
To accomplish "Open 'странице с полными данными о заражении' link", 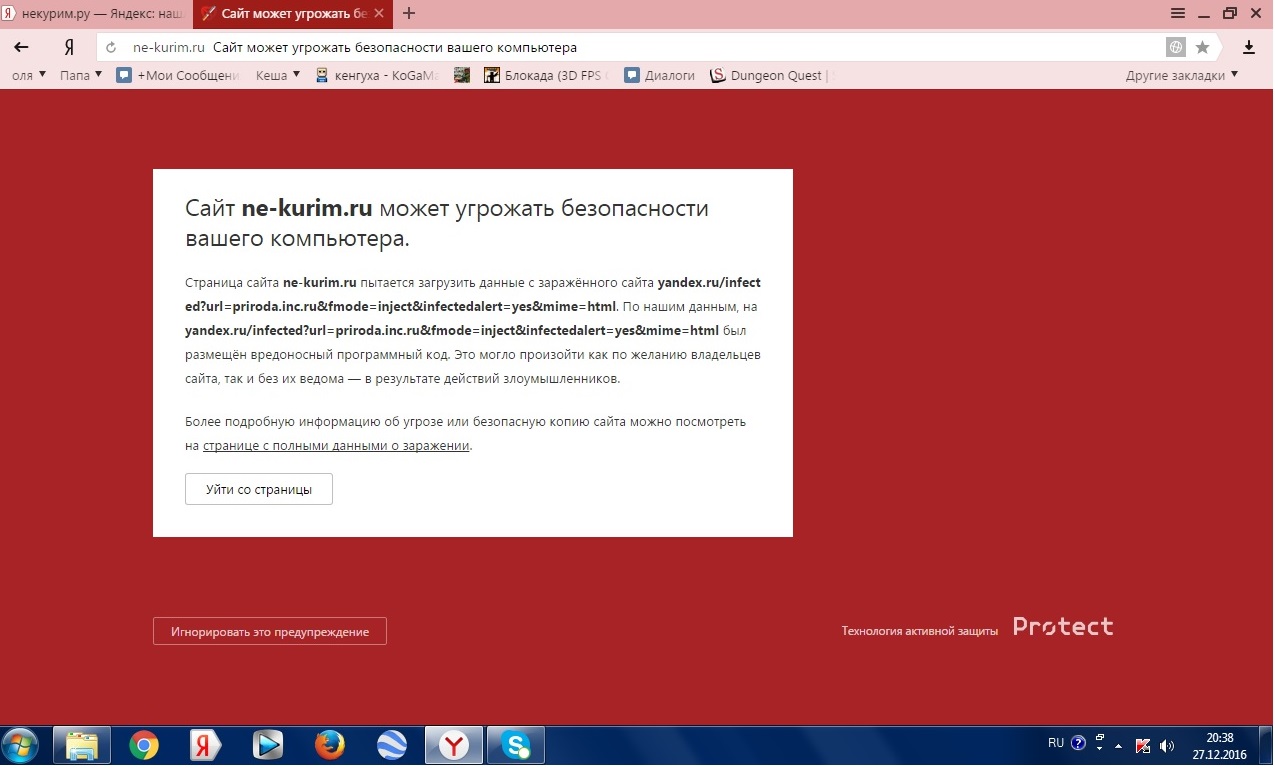I will click(336, 446).
